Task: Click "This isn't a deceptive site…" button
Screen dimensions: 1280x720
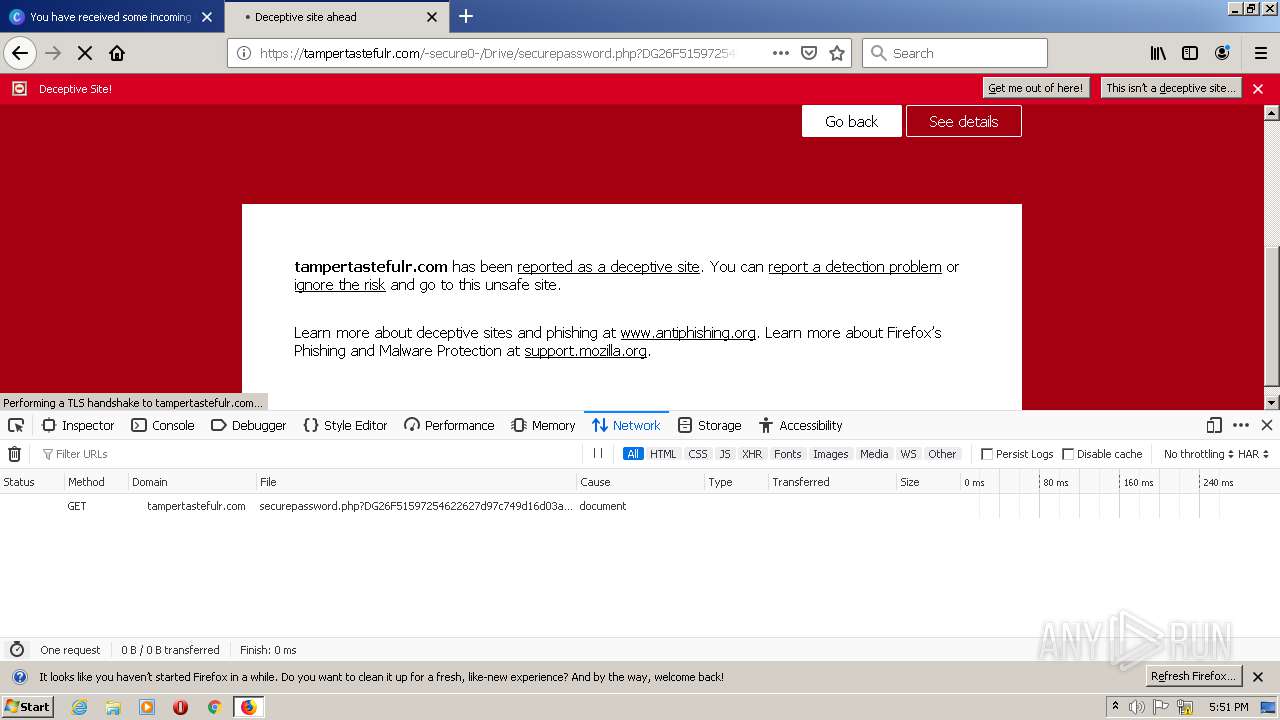Action: pos(1171,88)
